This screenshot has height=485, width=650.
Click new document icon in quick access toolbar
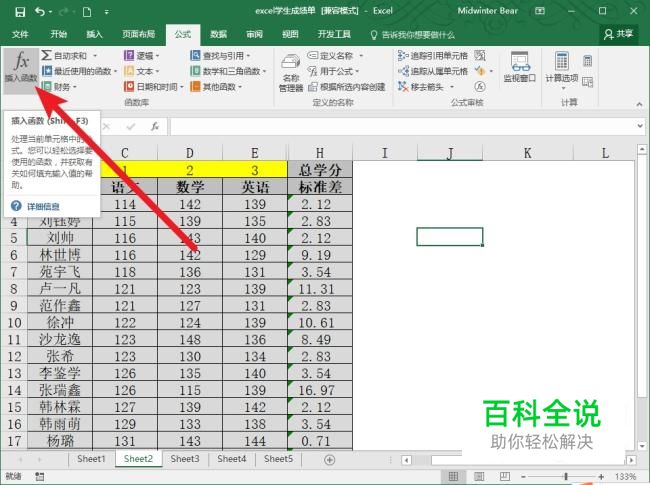tap(87, 12)
